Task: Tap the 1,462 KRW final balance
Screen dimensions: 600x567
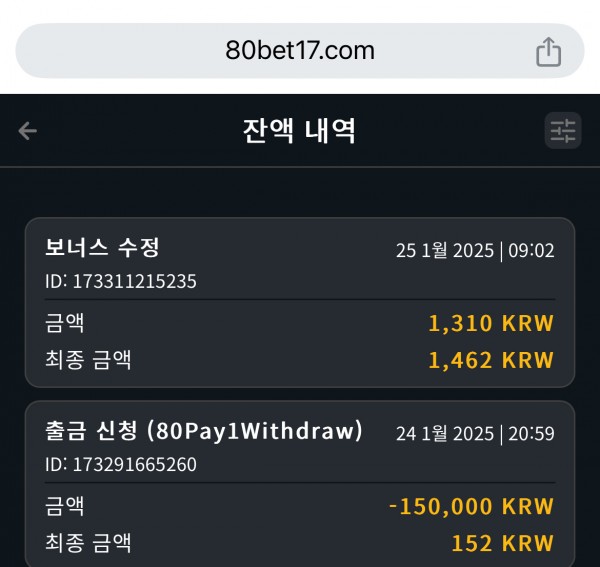Action: point(491,360)
